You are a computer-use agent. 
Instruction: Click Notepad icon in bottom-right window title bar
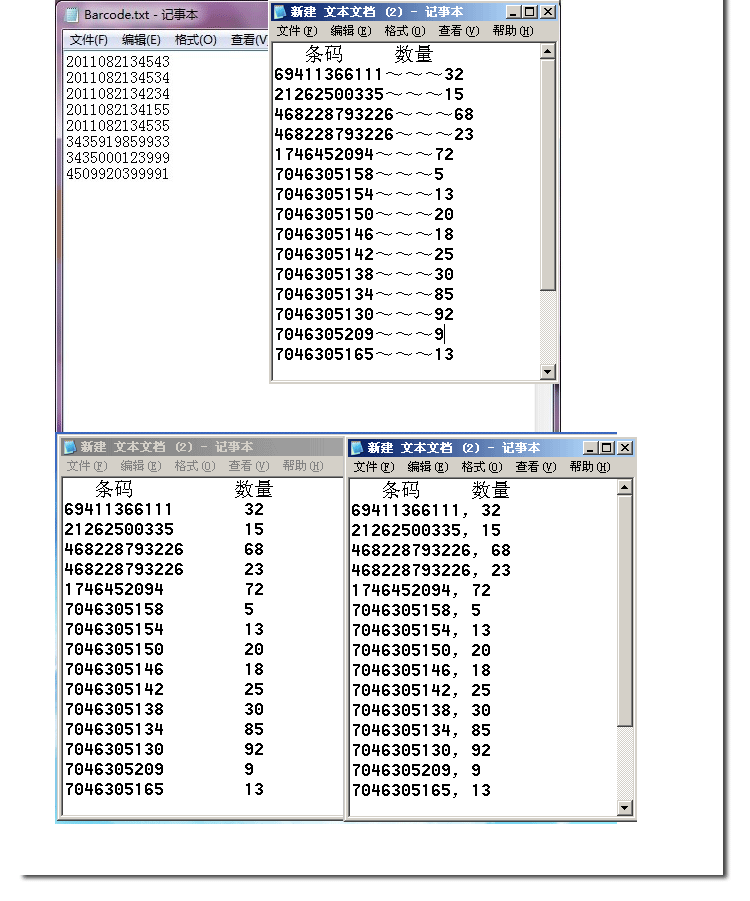pos(357,448)
